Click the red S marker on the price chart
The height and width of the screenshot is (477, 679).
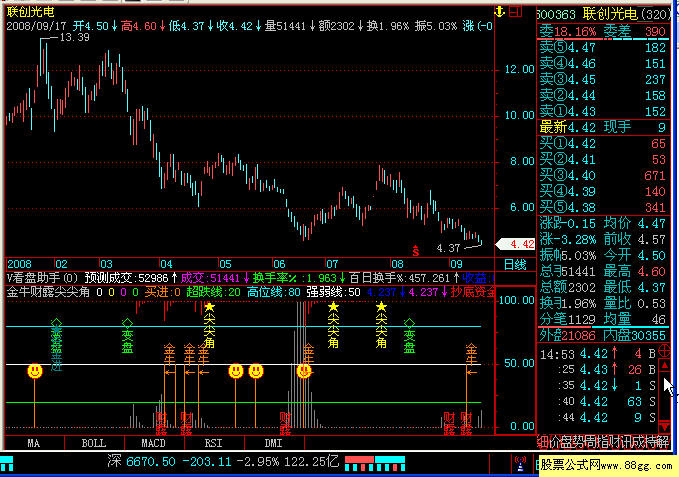coord(416,250)
